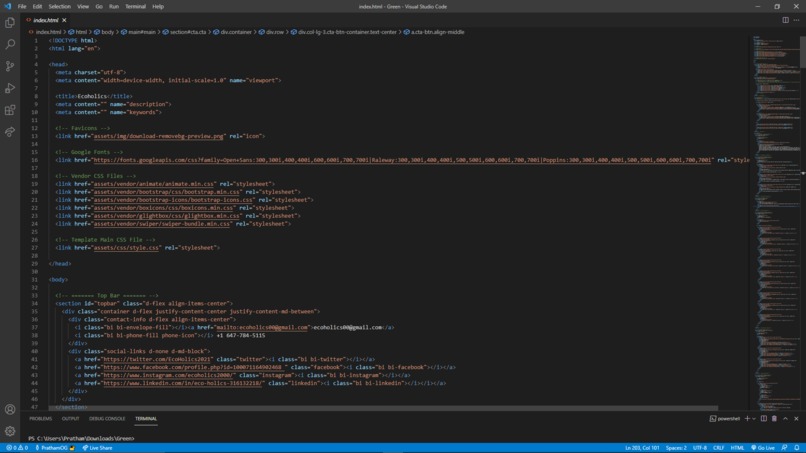
Task: Start Live Share from status bar
Action: 97,448
